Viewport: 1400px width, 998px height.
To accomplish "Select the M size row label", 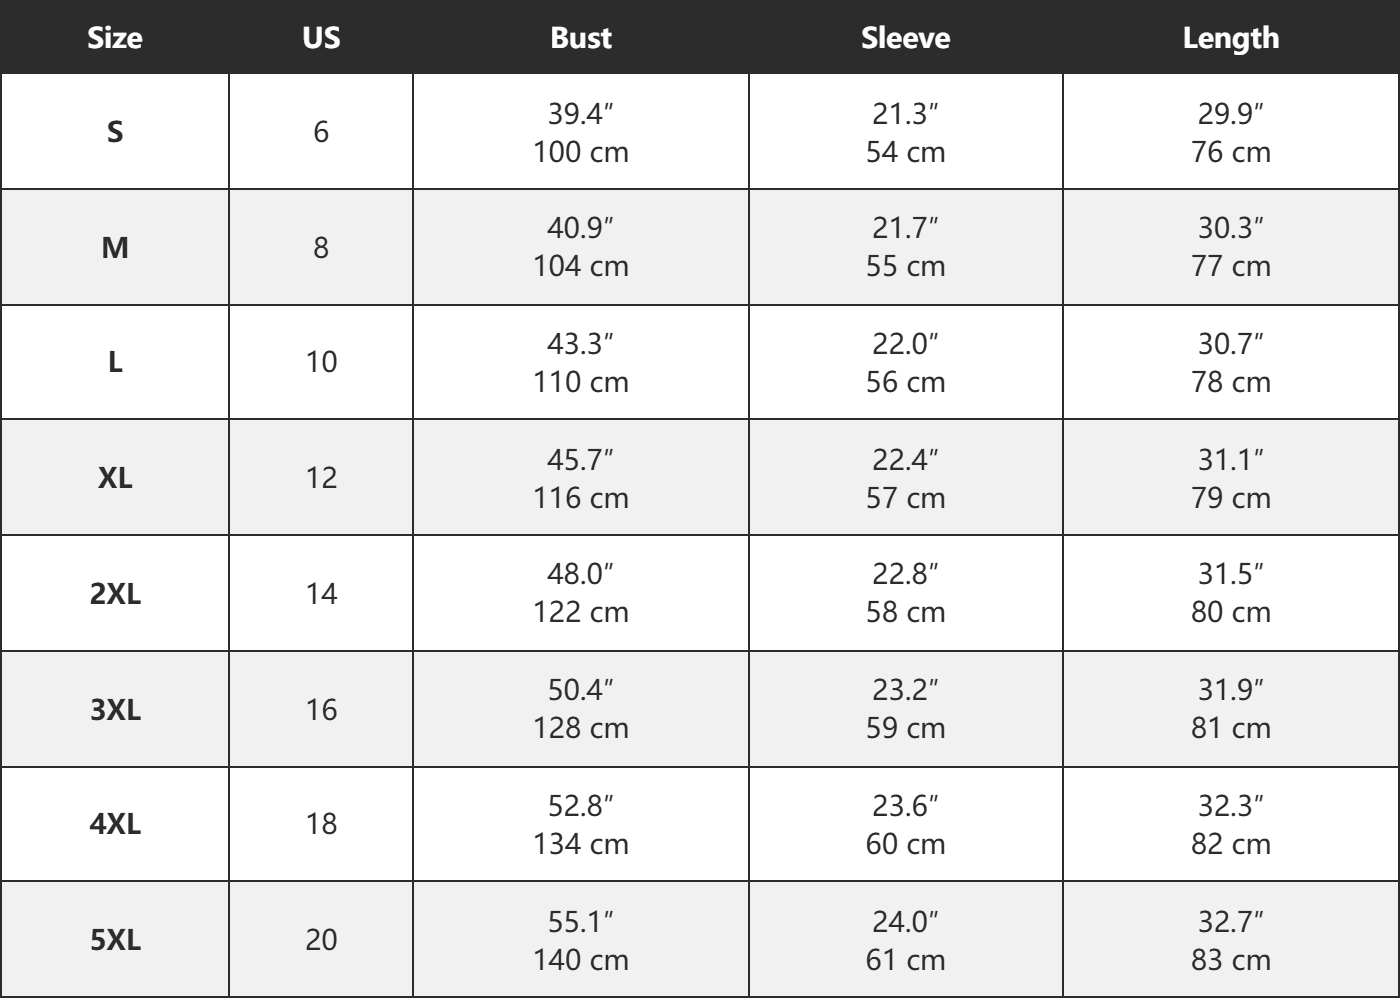I will [115, 247].
